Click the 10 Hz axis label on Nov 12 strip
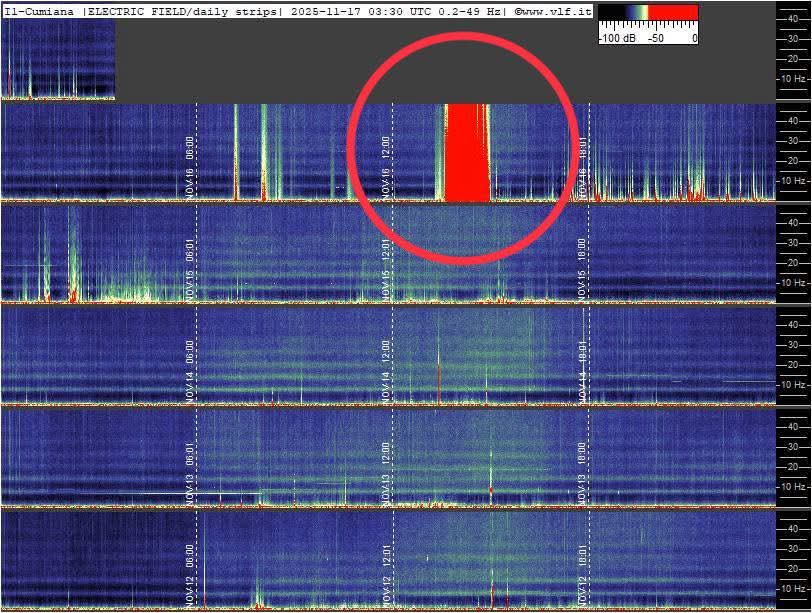This screenshot has width=812, height=613. (x=793, y=587)
